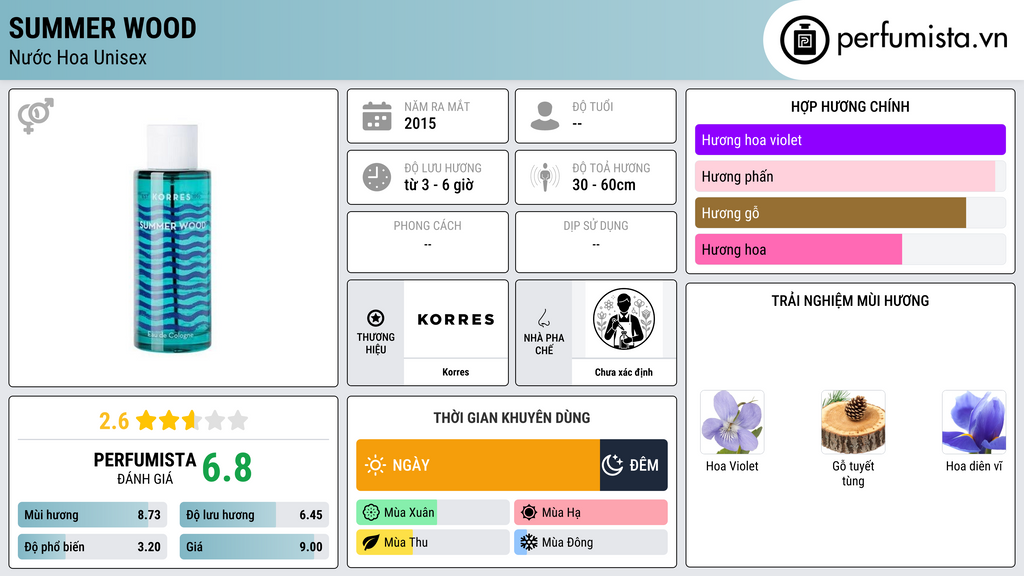The height and width of the screenshot is (576, 1024).
Task: Select the Hương phấn accord bar
Action: pos(850,176)
